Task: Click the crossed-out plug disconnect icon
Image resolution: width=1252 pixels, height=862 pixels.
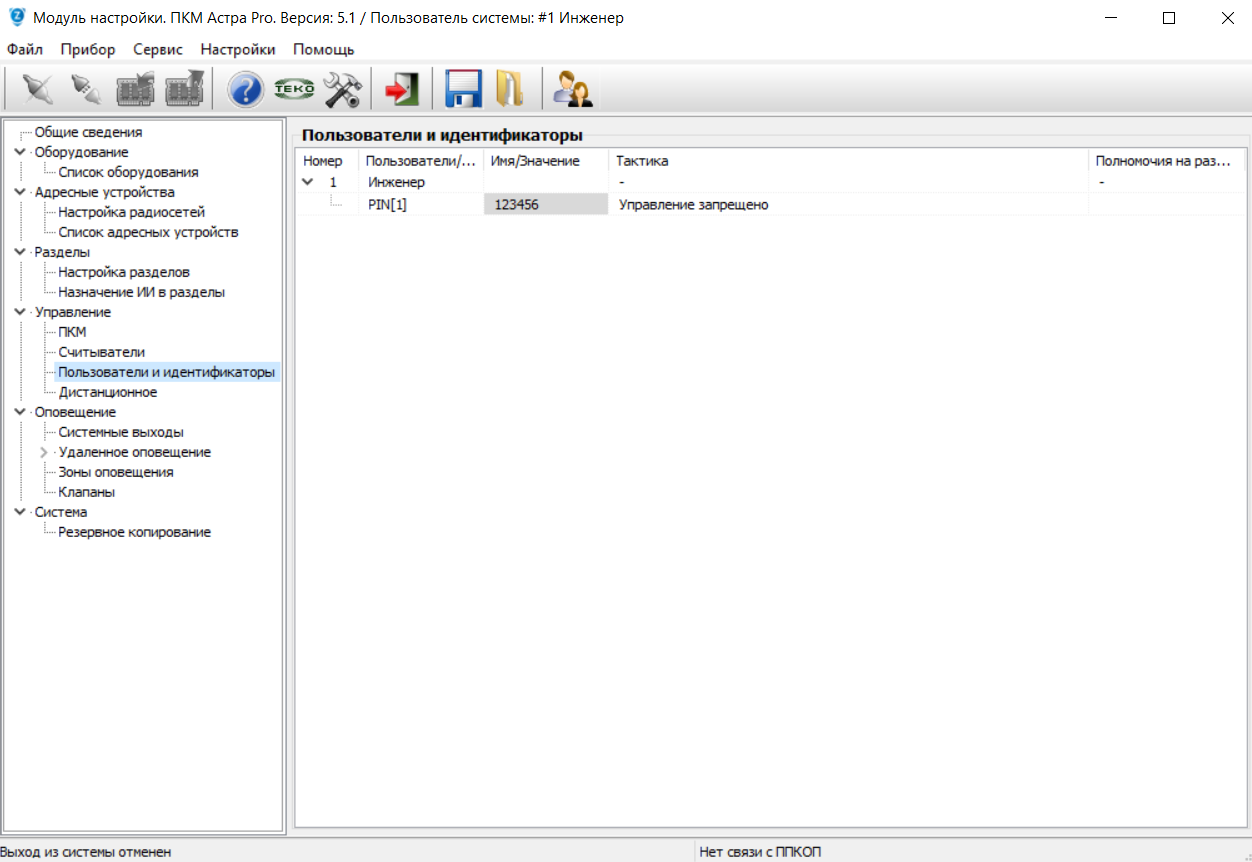Action: point(37,90)
